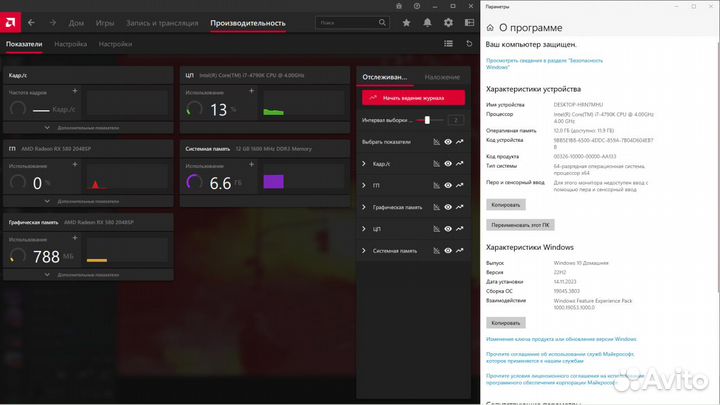Expand the Графическая память tracking row chevron
This screenshot has height=405, width=720.
point(364,207)
